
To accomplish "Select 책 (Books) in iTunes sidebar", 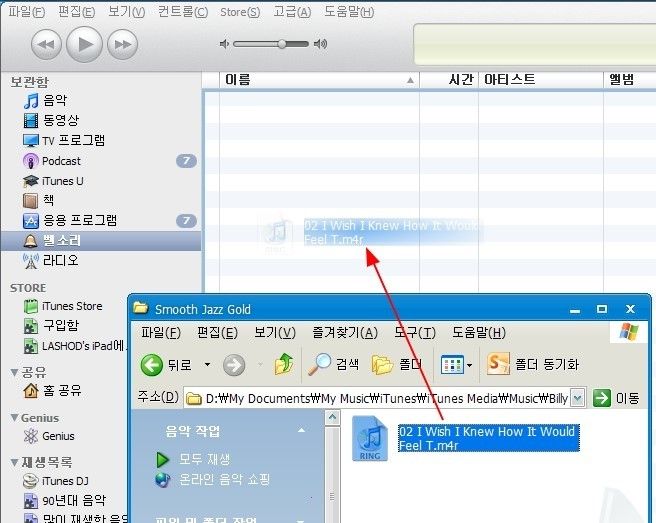I will 48,200.
